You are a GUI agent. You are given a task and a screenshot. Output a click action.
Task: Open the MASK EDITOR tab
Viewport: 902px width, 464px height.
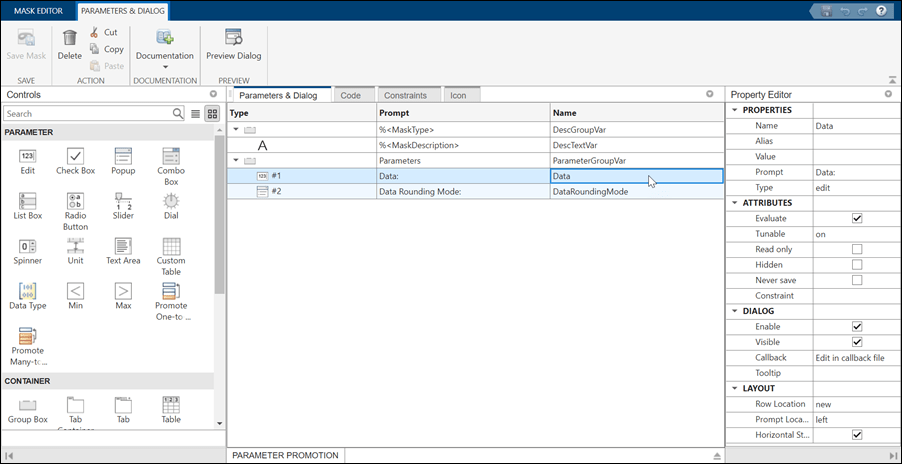coord(37,11)
